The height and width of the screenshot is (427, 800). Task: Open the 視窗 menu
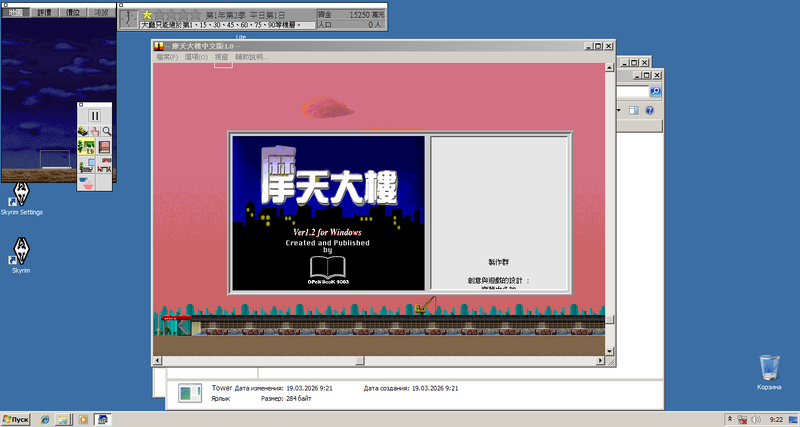coord(221,57)
